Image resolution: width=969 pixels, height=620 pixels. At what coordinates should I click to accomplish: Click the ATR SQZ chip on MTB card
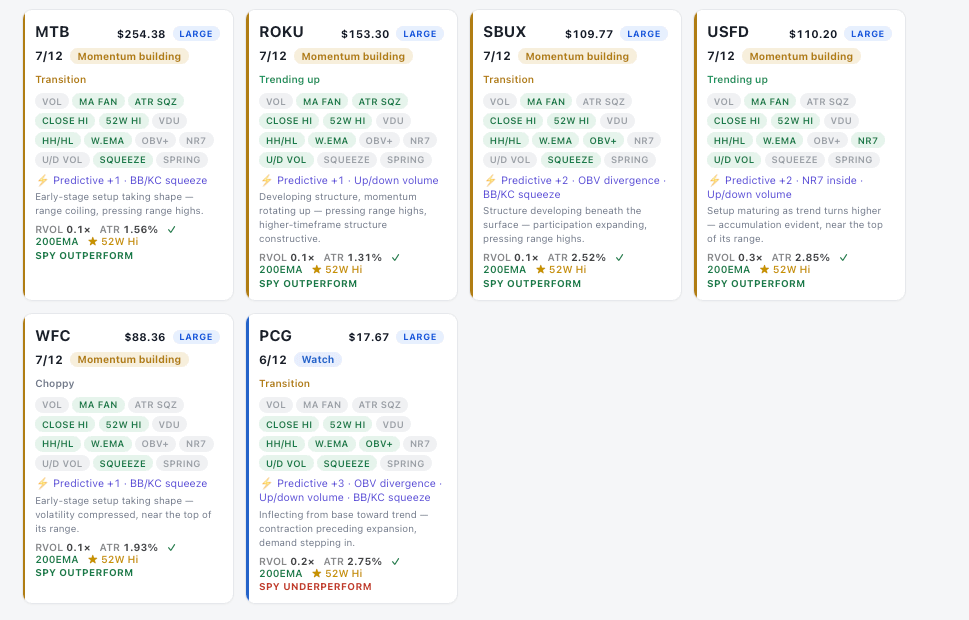[156, 101]
